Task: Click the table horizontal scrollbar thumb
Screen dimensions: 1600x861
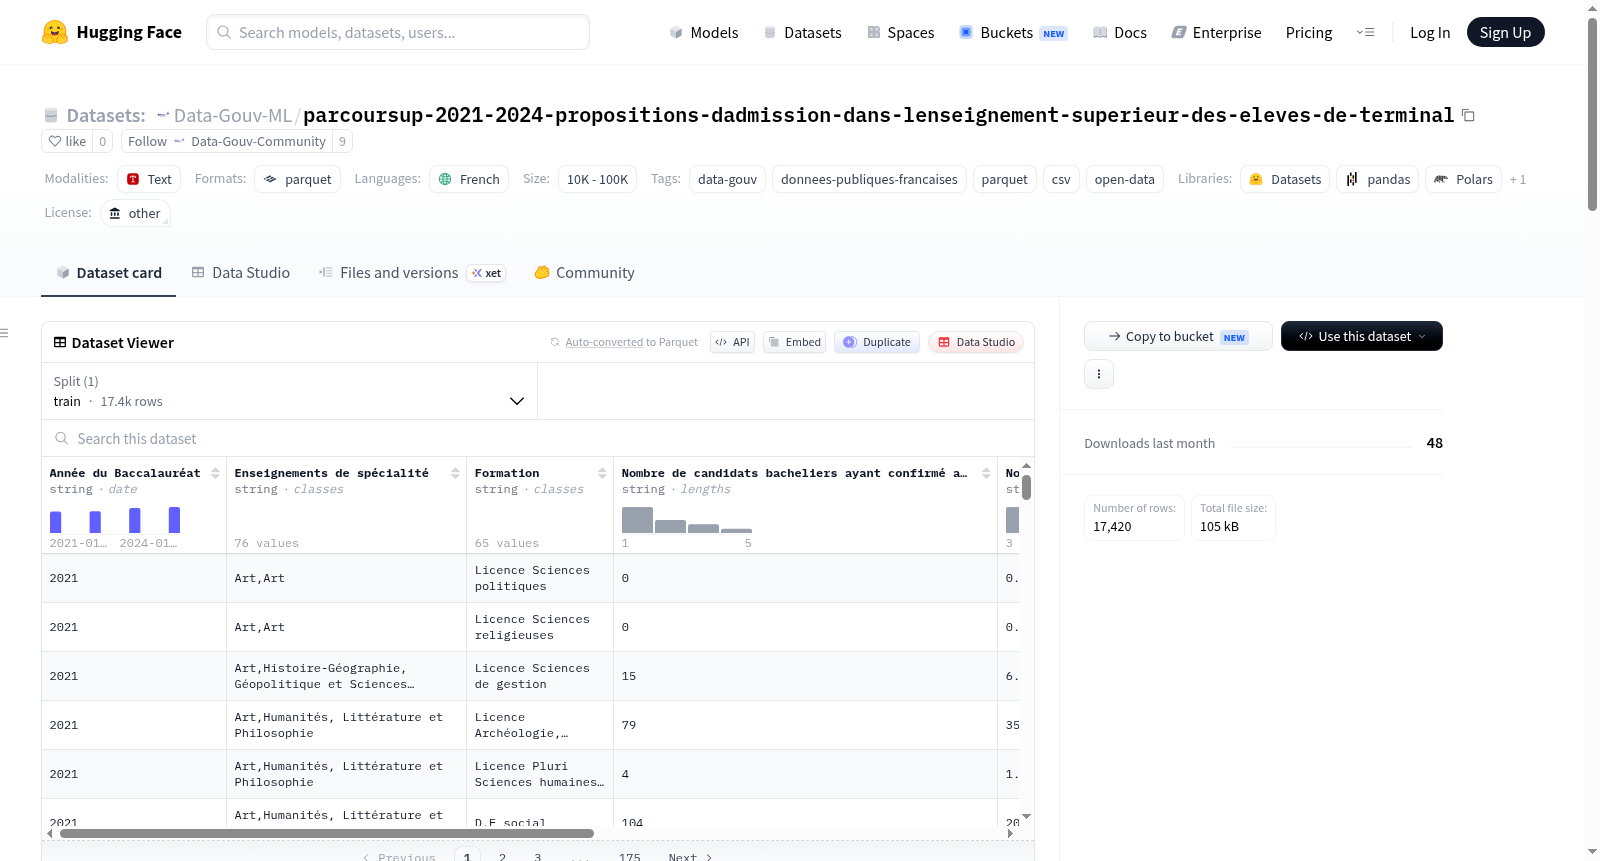Action: (x=327, y=833)
